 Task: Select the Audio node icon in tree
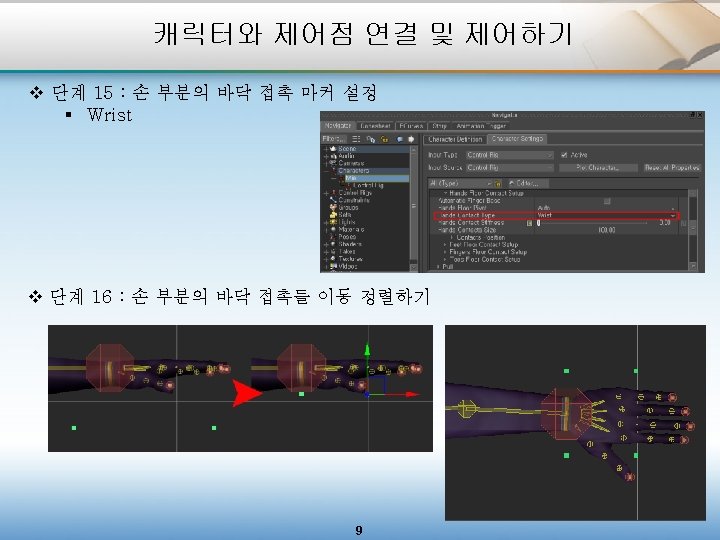pos(333,156)
